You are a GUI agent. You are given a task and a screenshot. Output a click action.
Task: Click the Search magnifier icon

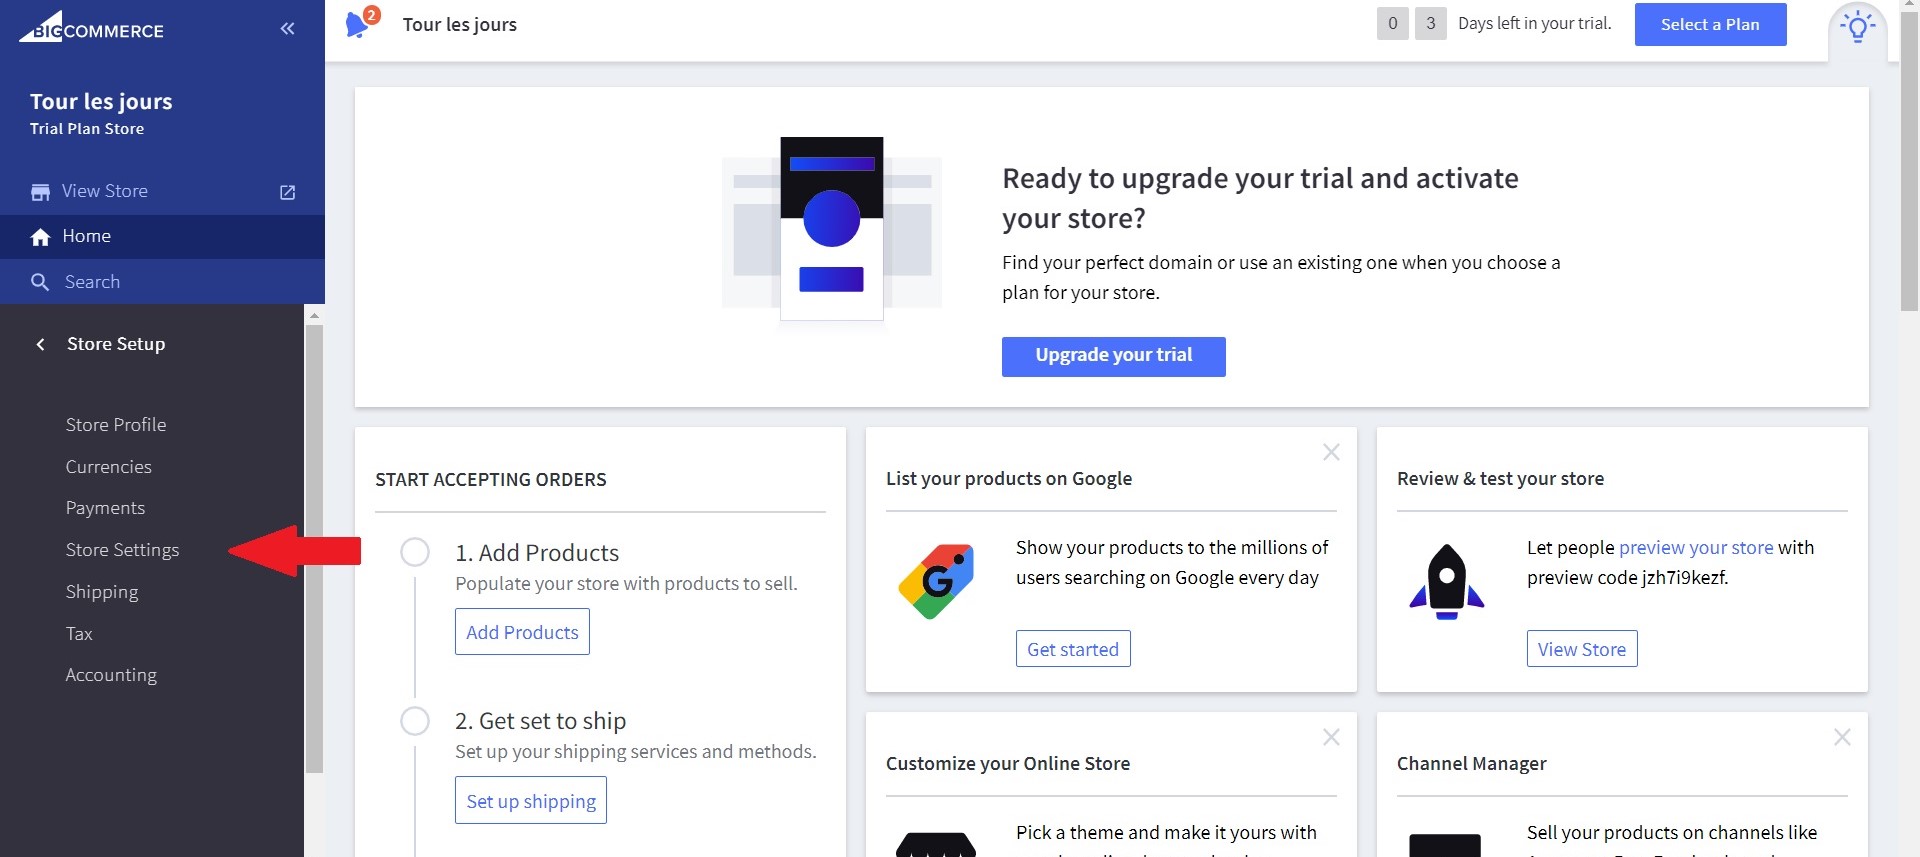pyautogui.click(x=40, y=282)
